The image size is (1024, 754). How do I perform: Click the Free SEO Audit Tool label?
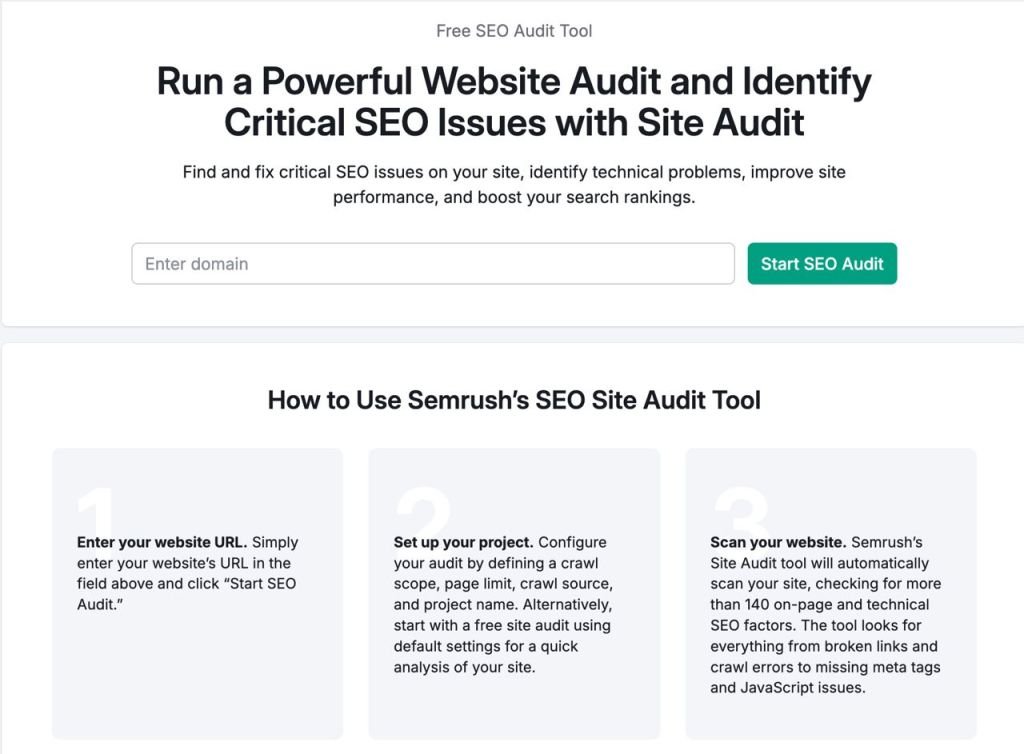click(511, 31)
